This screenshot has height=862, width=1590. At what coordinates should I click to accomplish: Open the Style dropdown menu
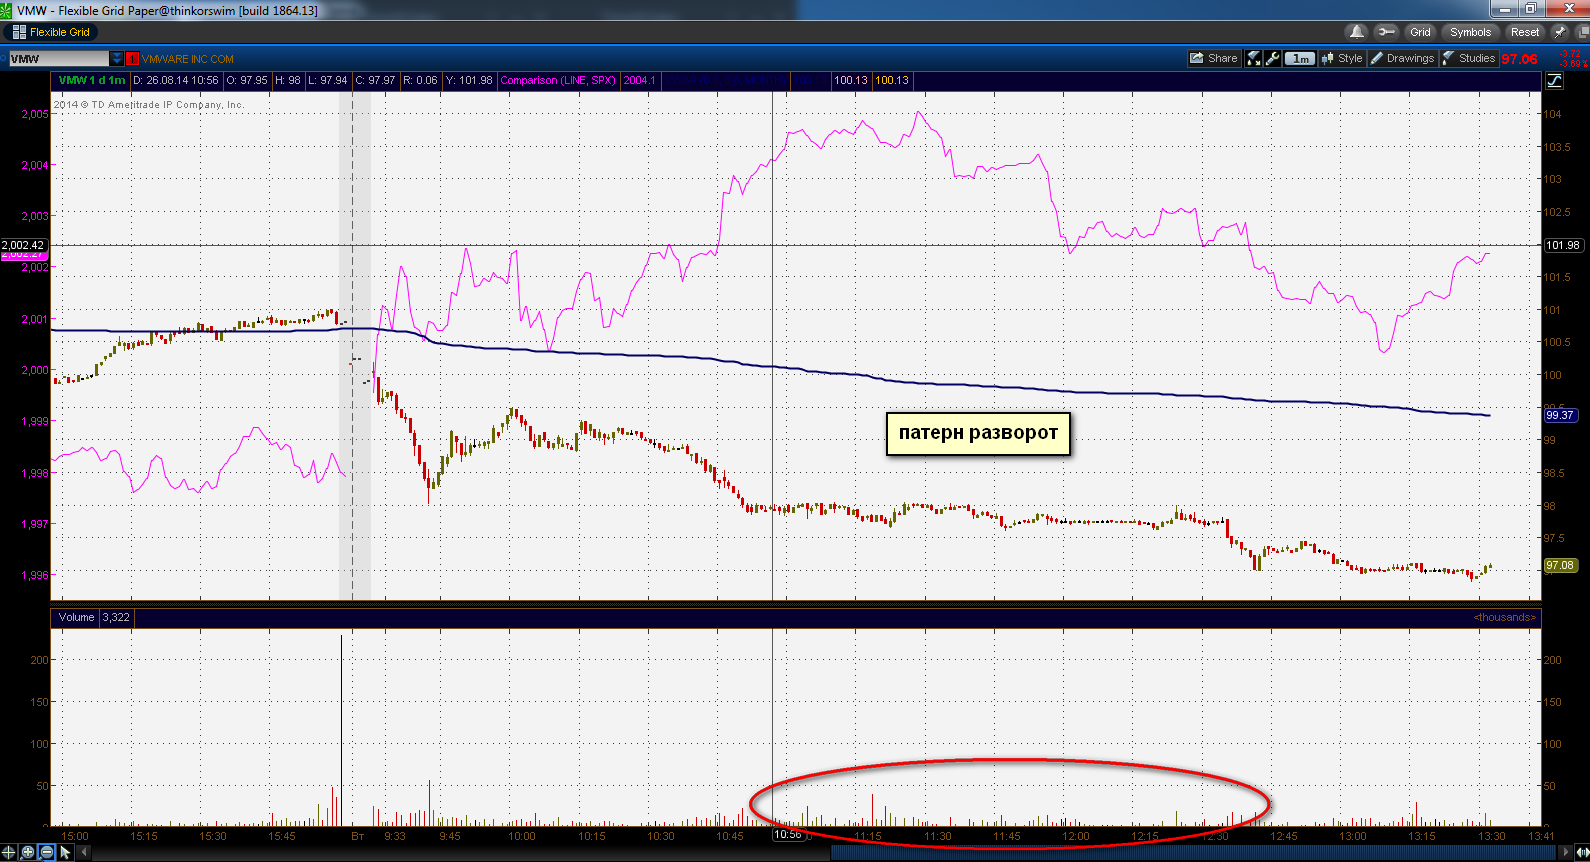(x=1342, y=58)
